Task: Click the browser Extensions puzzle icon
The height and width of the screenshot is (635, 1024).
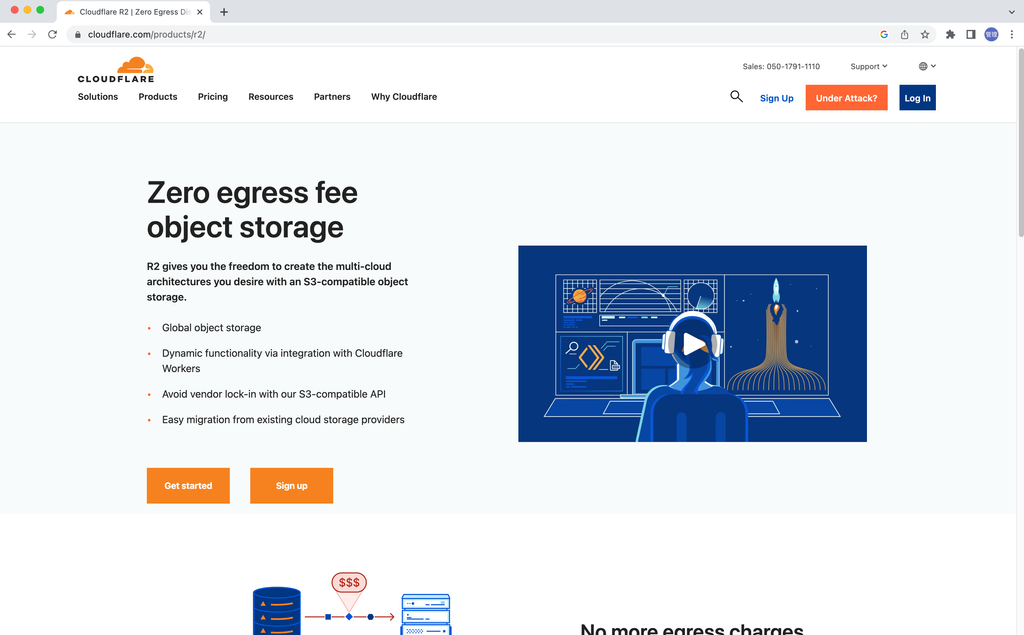Action: (950, 33)
